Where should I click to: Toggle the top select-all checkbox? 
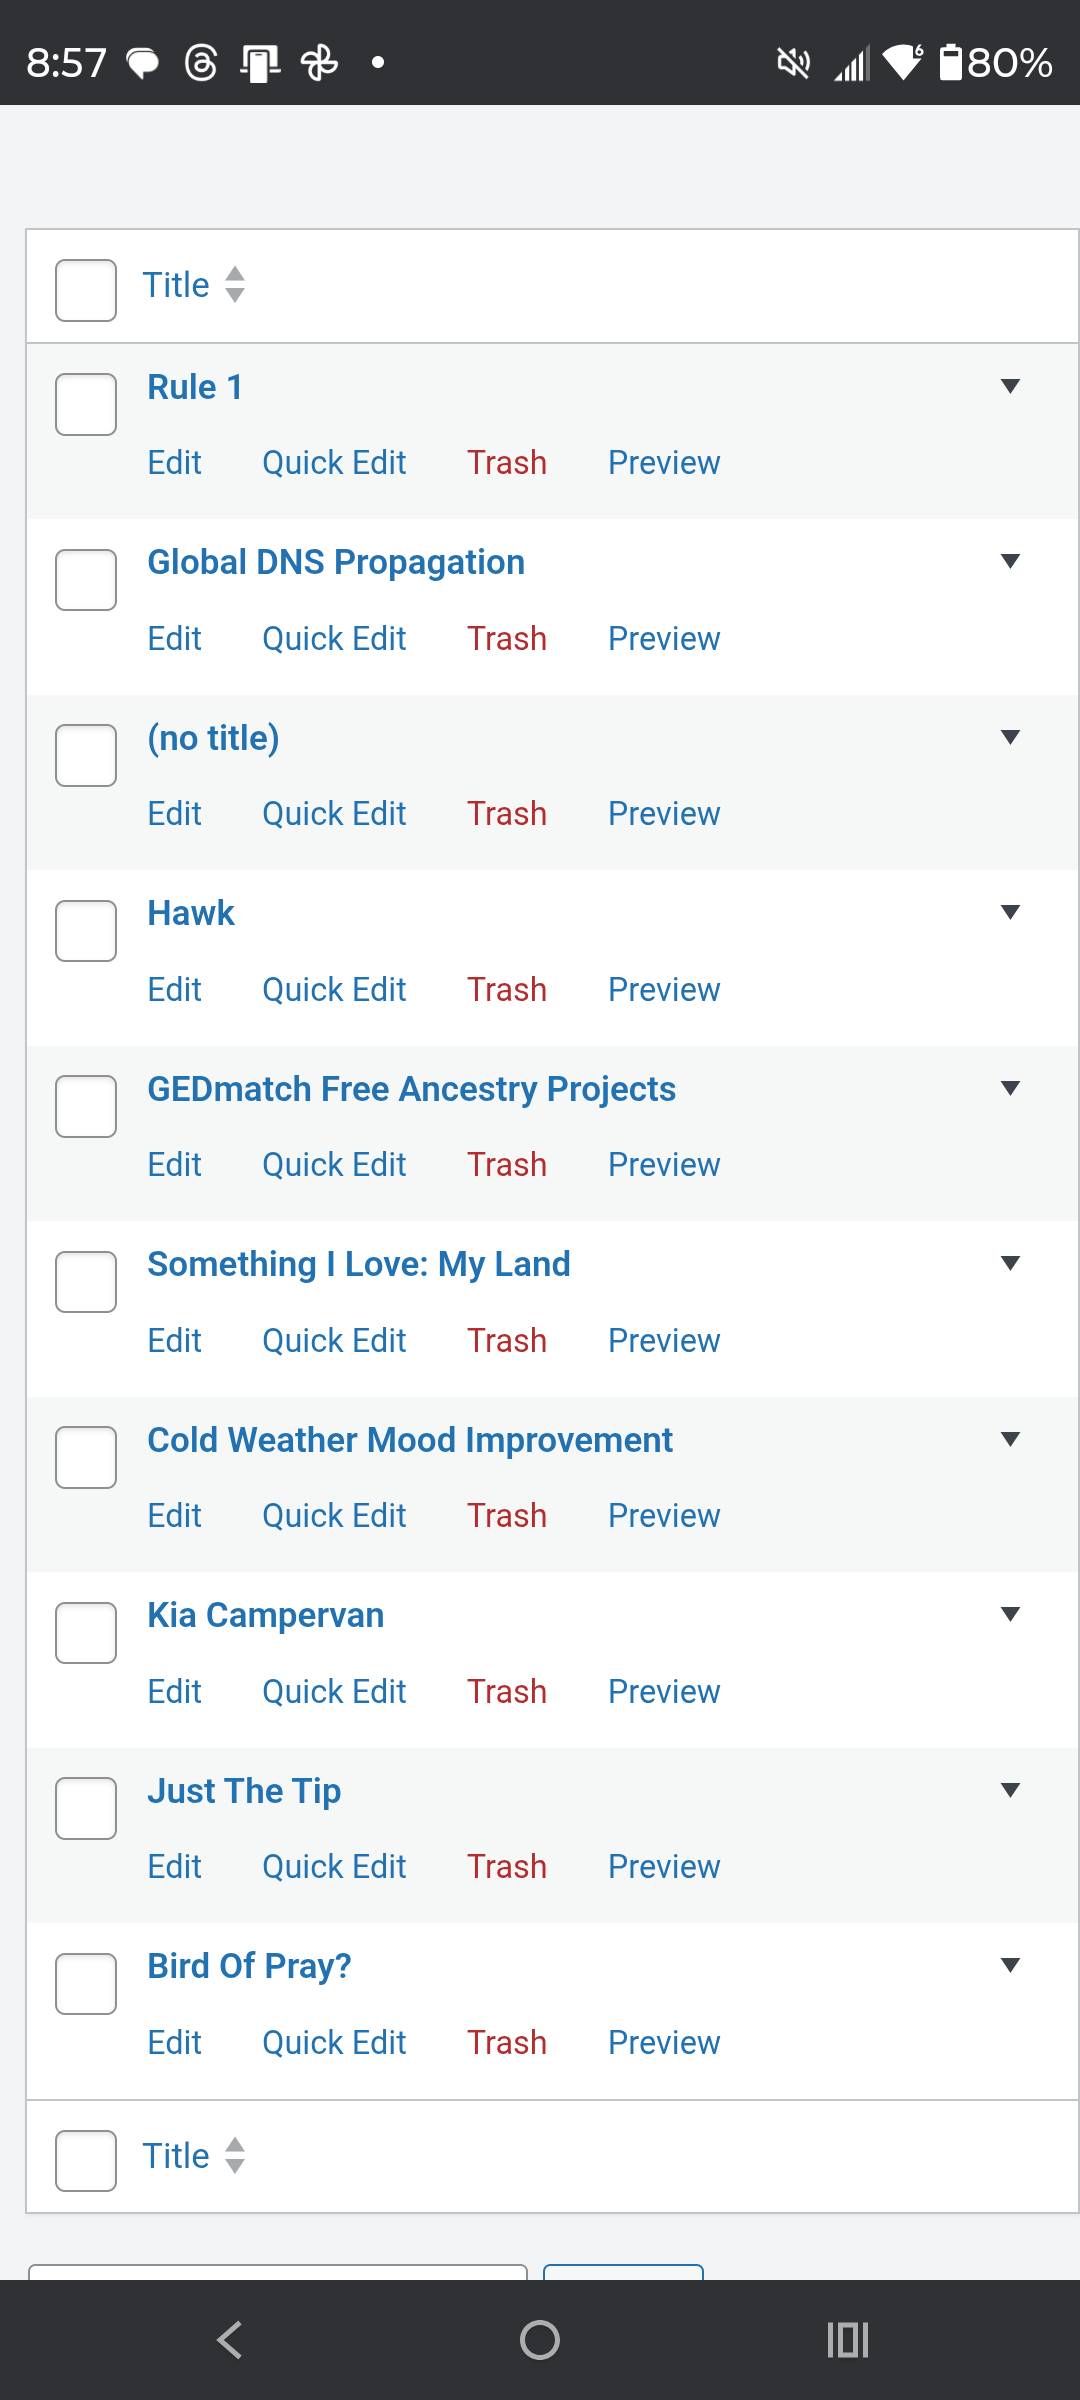pos(86,290)
